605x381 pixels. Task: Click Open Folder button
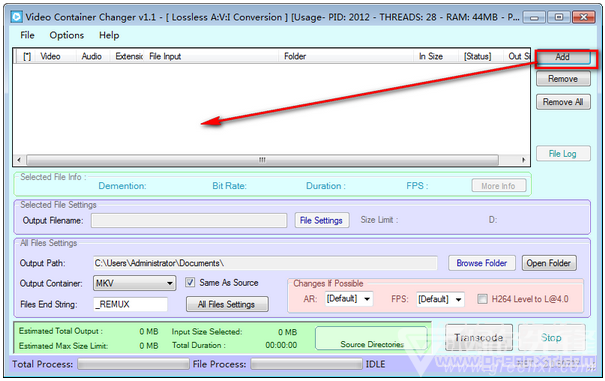[x=549, y=263]
